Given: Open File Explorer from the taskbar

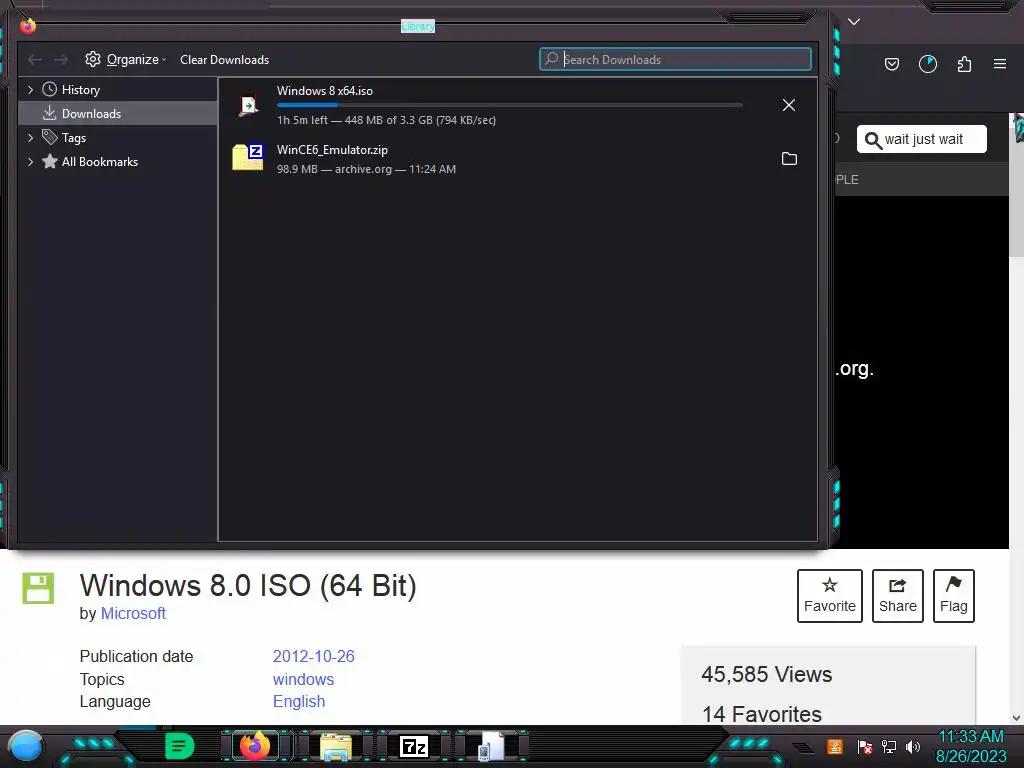Looking at the screenshot, I should coord(336,746).
